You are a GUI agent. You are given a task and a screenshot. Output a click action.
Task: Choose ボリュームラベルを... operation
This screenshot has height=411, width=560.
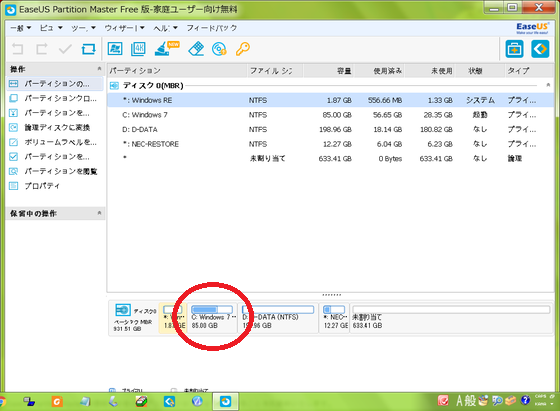point(55,142)
